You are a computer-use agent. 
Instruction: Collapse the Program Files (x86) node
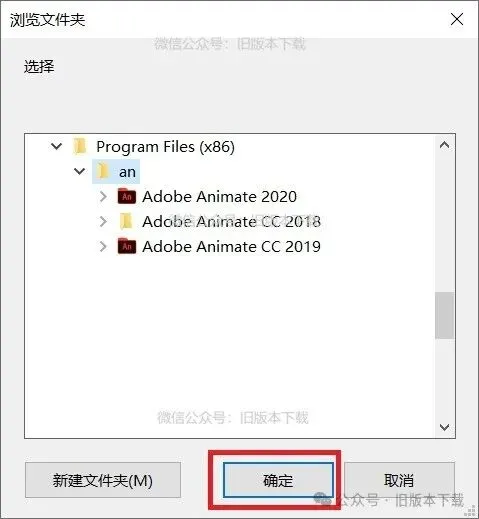[x=57, y=146]
